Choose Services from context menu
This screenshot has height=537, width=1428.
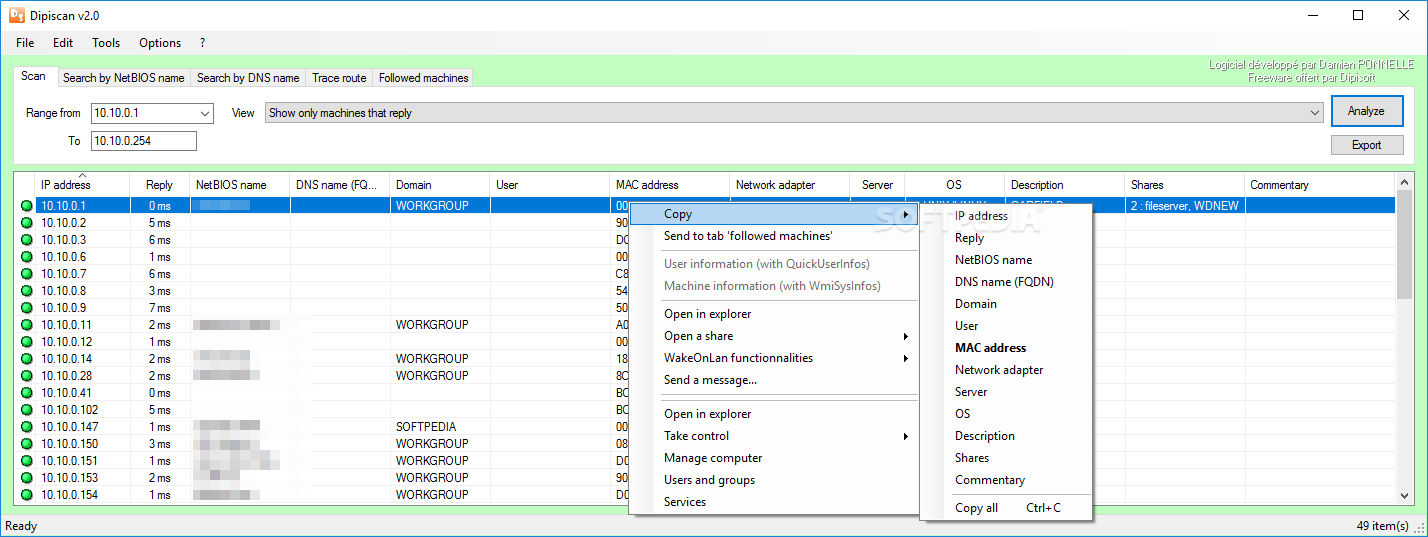(x=774, y=502)
